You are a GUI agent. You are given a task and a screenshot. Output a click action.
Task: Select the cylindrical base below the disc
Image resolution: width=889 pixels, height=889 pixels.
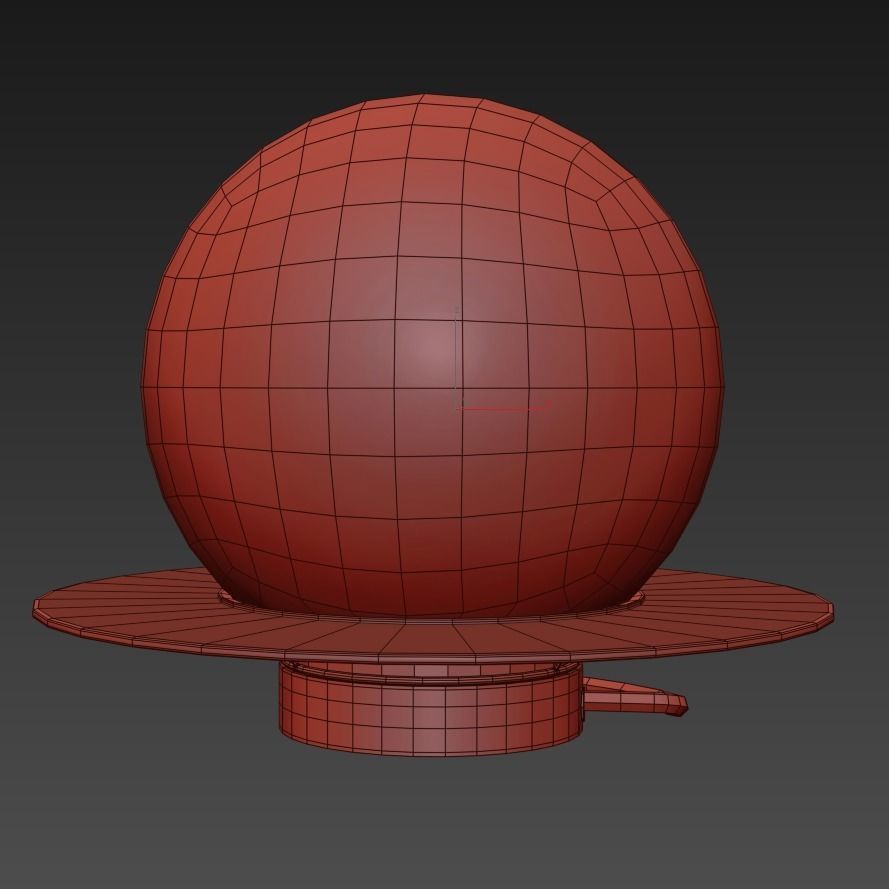[x=431, y=712]
